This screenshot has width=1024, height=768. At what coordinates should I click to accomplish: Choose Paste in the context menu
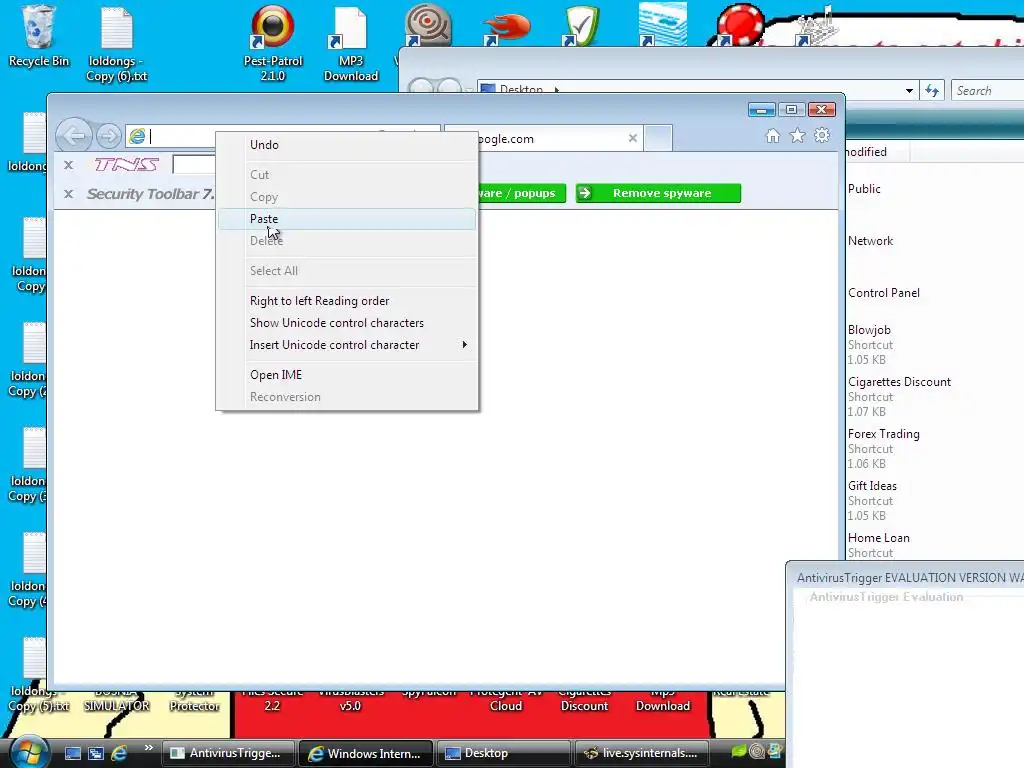pyautogui.click(x=347, y=219)
